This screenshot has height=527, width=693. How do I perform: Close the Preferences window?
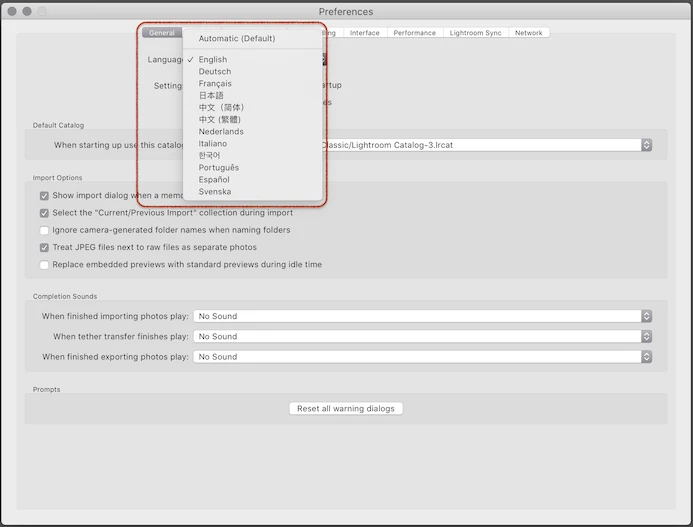(x=12, y=11)
